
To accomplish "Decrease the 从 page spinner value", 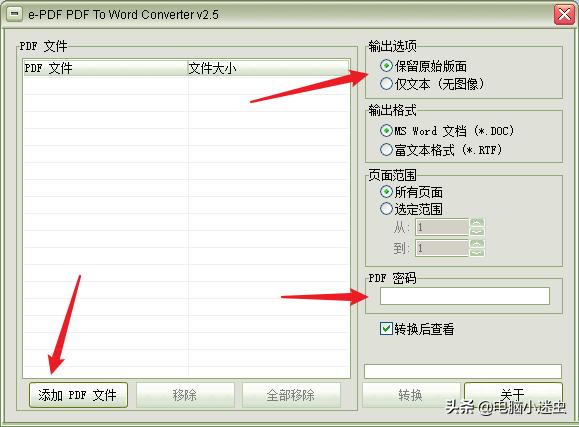I will (x=477, y=232).
